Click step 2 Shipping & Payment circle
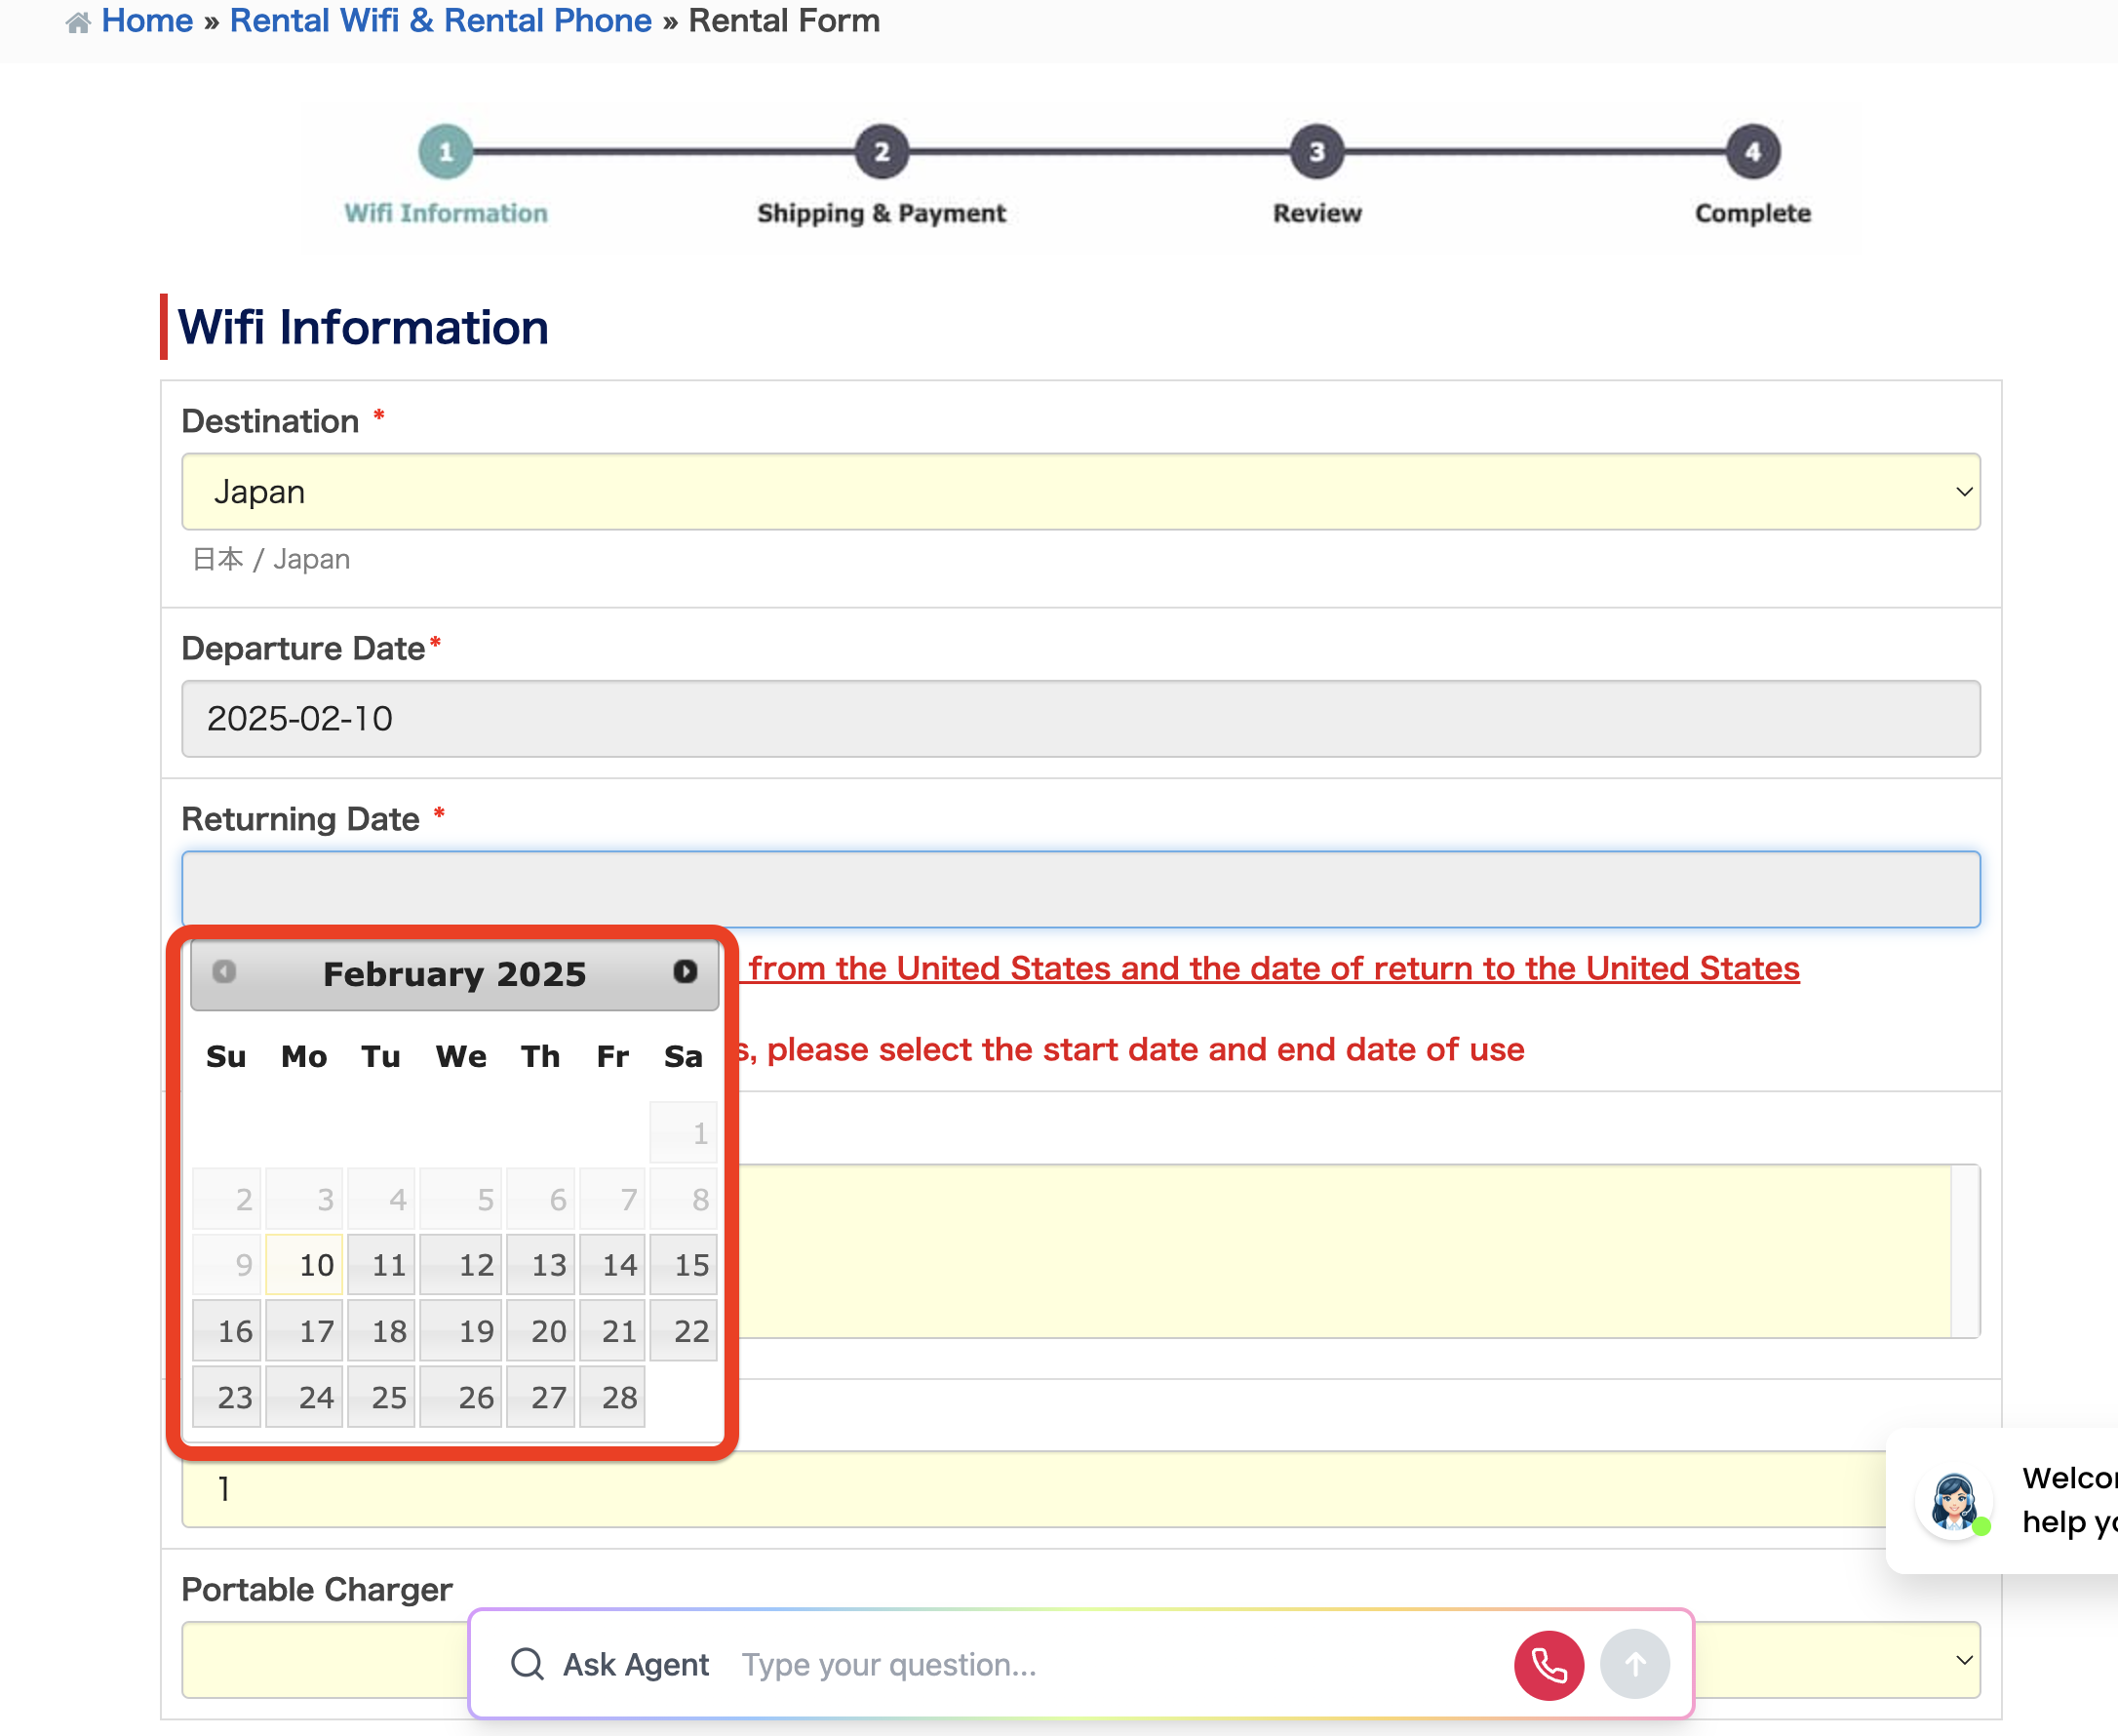Image resolution: width=2118 pixels, height=1736 pixels. pyautogui.click(x=881, y=152)
